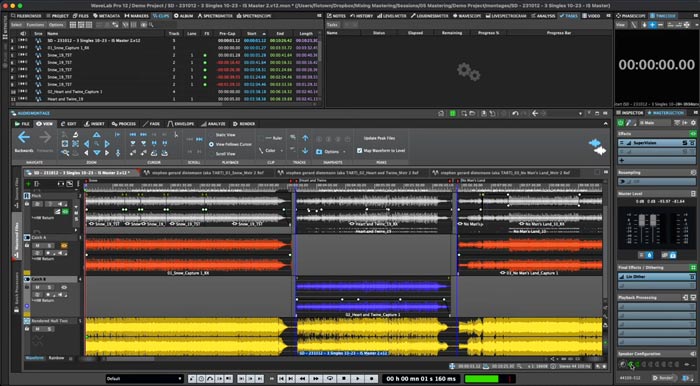
Task: Open the Markers tool window tab
Action: pos(136,16)
